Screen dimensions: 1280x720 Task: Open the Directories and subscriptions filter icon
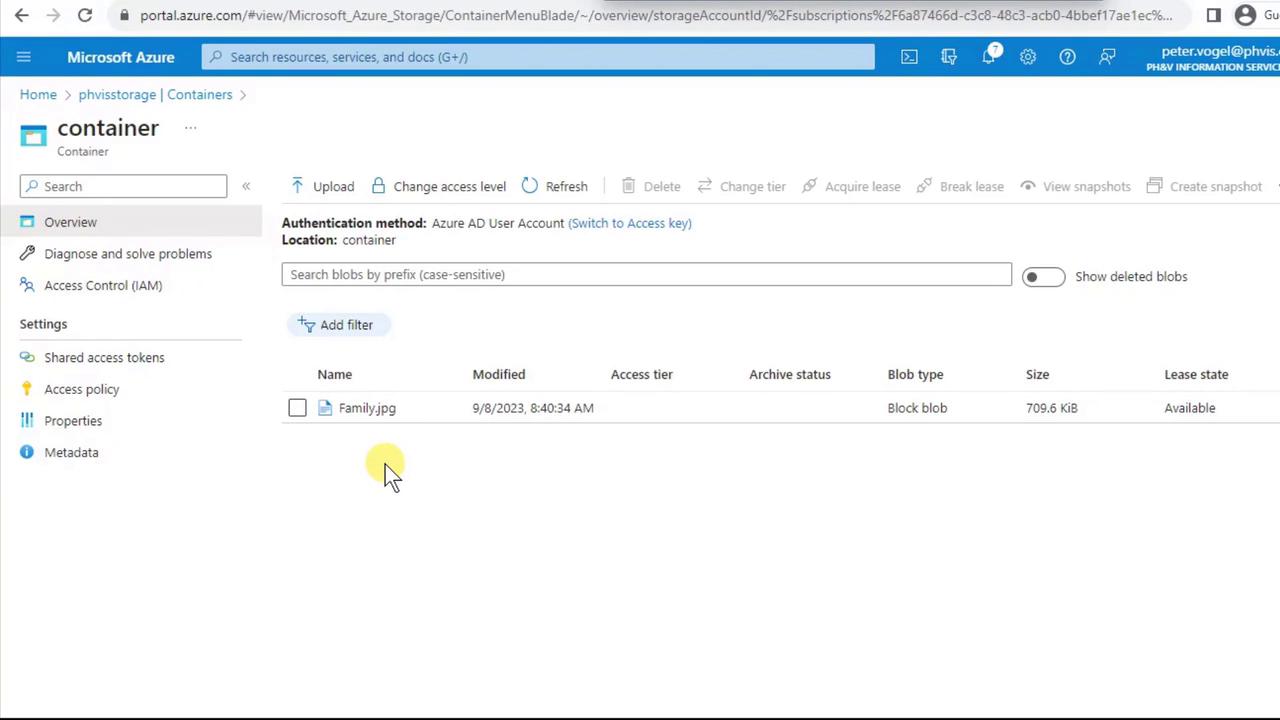pyautogui.click(x=949, y=57)
